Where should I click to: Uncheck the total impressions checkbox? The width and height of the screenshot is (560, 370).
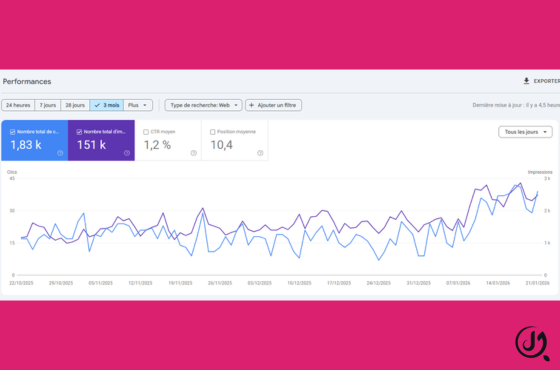[x=79, y=132]
